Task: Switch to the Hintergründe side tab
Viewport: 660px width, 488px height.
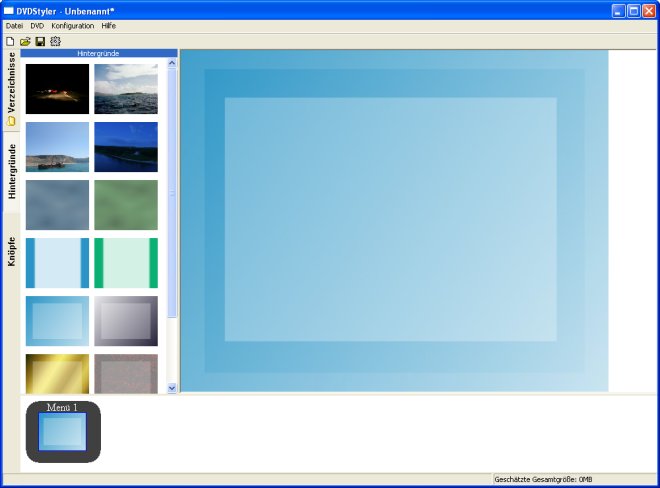Action: click(11, 171)
